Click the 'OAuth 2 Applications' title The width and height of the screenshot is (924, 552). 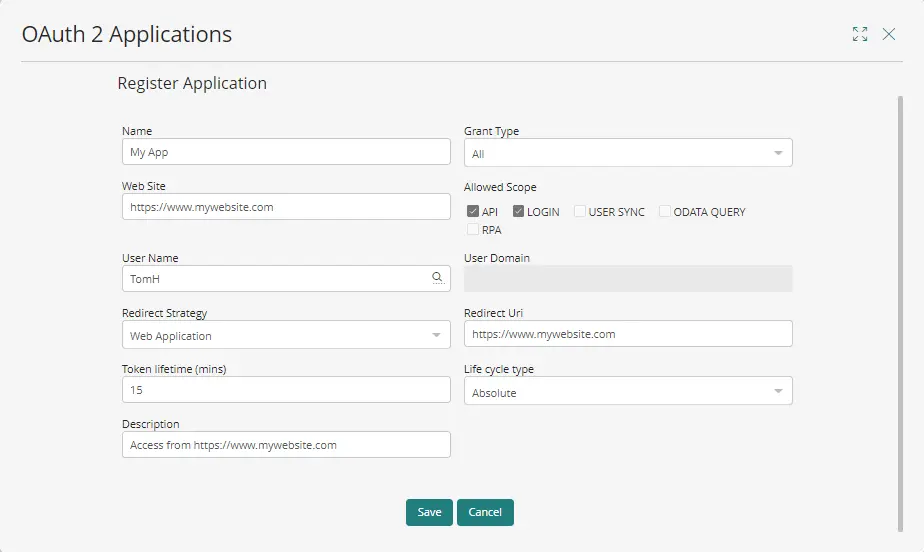click(127, 34)
